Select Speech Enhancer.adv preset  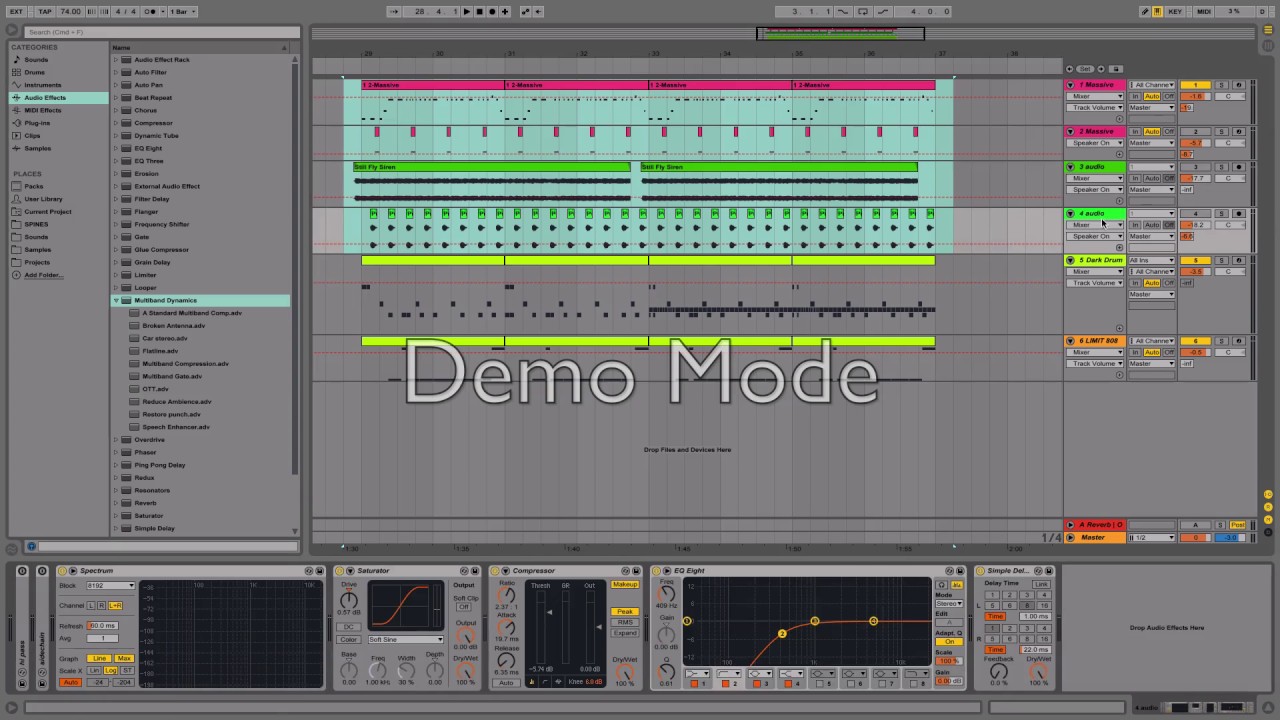[x=176, y=427]
